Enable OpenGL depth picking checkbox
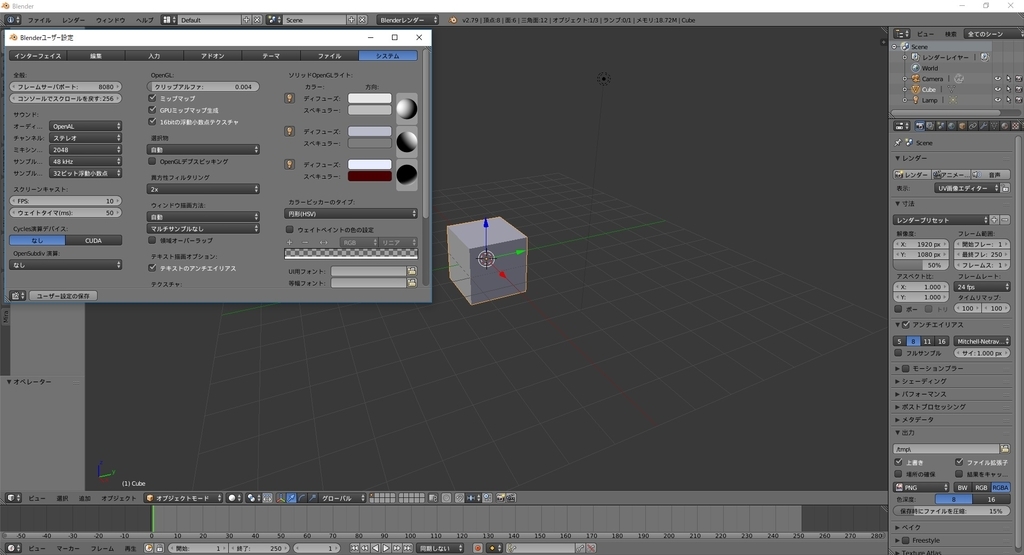This screenshot has height=555, width=1024. [152, 161]
